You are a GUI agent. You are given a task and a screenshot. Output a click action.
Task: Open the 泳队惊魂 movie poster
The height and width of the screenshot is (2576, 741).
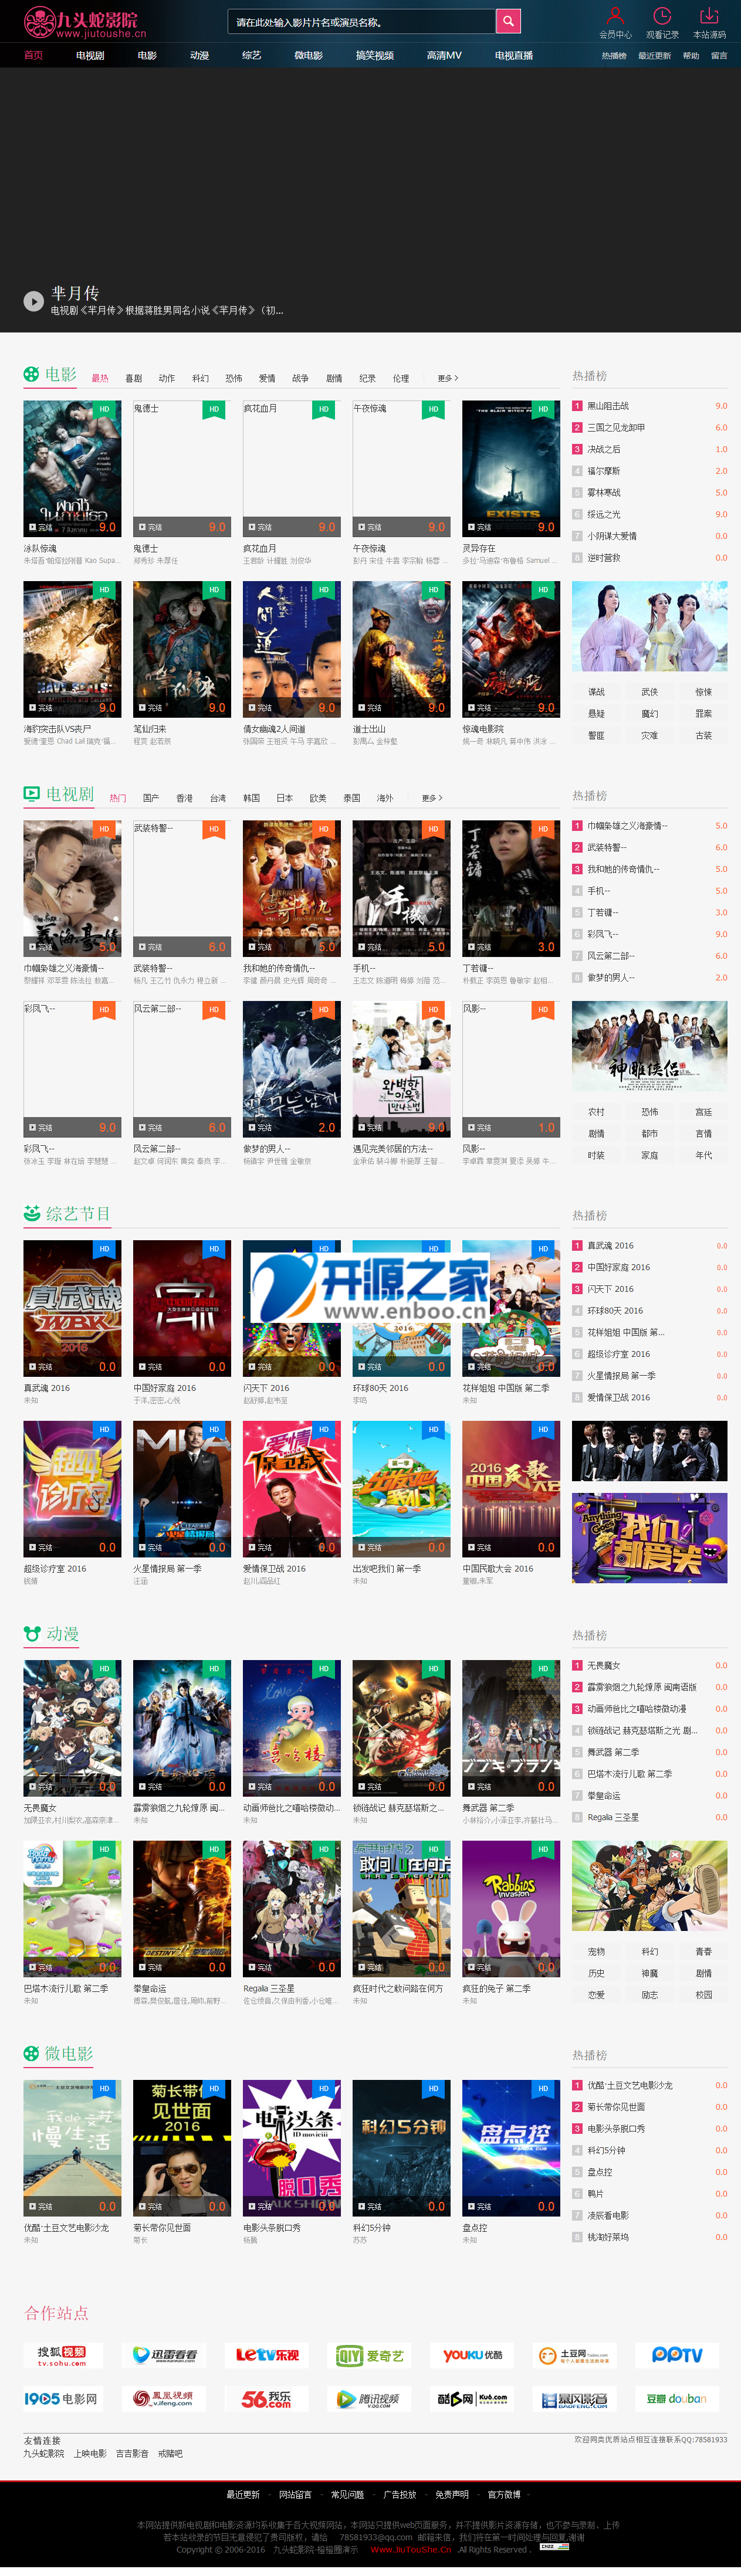tap(72, 468)
